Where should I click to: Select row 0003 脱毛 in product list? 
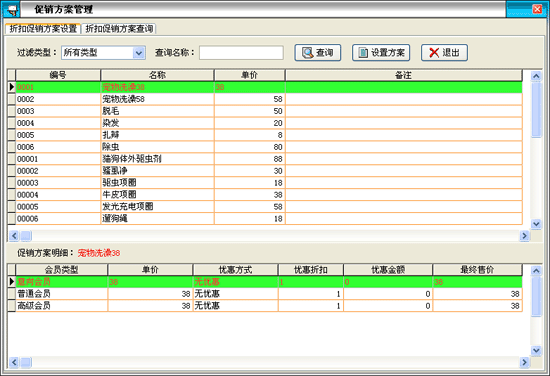click(x=265, y=111)
